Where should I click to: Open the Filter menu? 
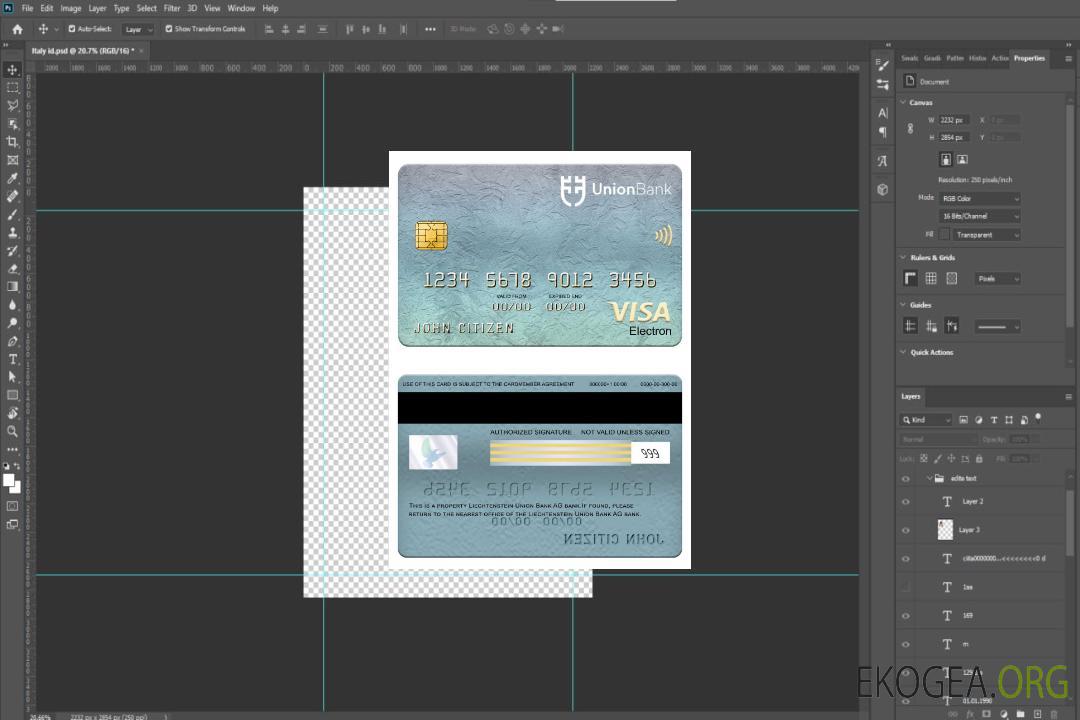pos(172,8)
